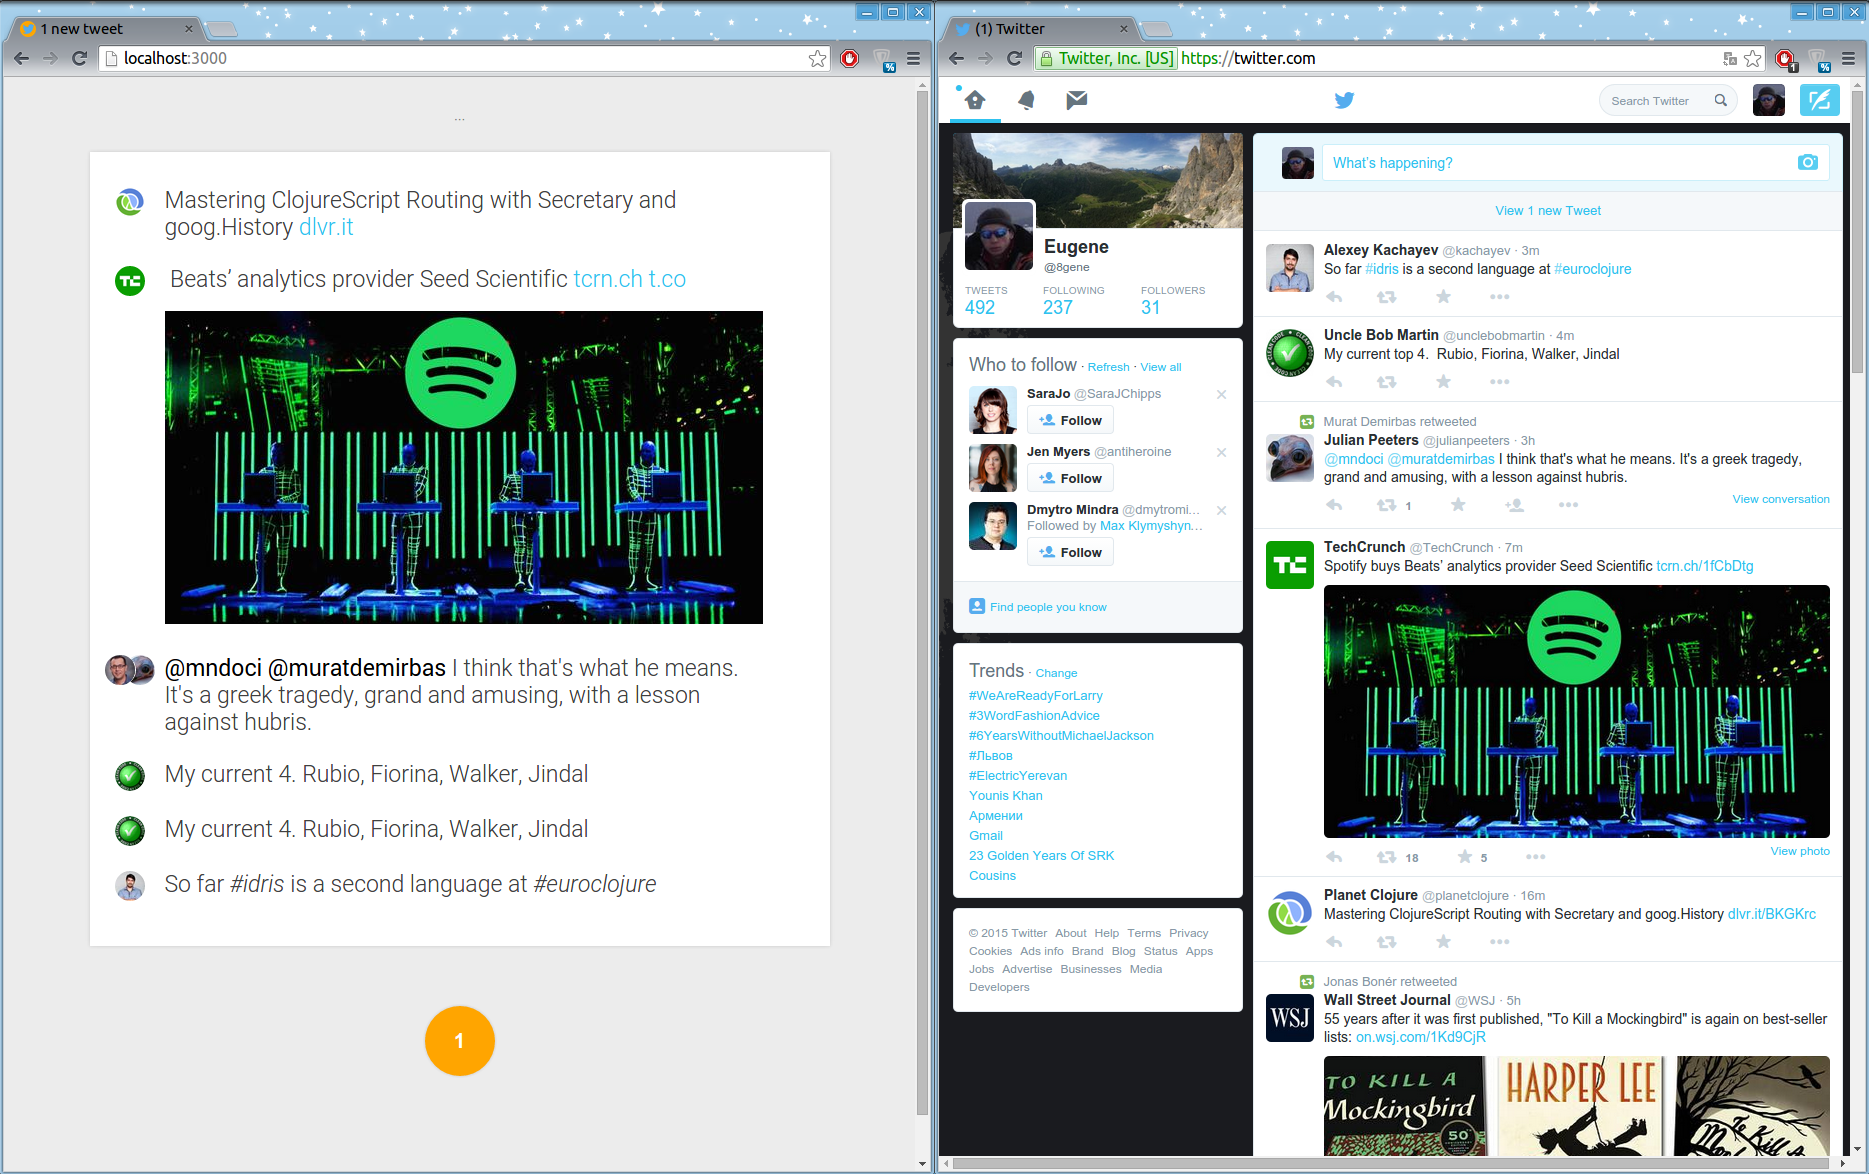Favorite Planet Clojure's tweet

(x=1443, y=942)
